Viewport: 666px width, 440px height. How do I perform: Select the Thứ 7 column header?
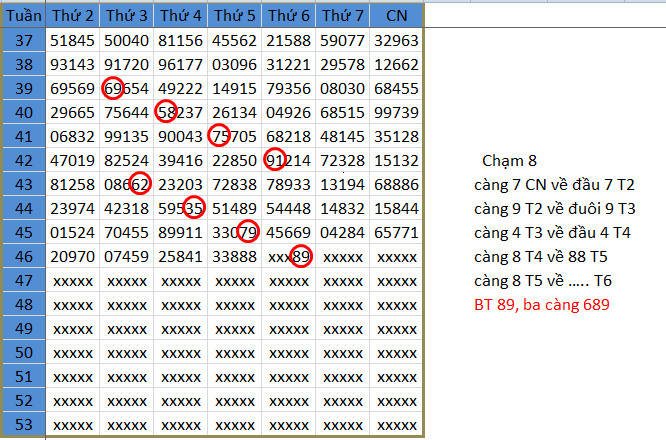click(342, 16)
